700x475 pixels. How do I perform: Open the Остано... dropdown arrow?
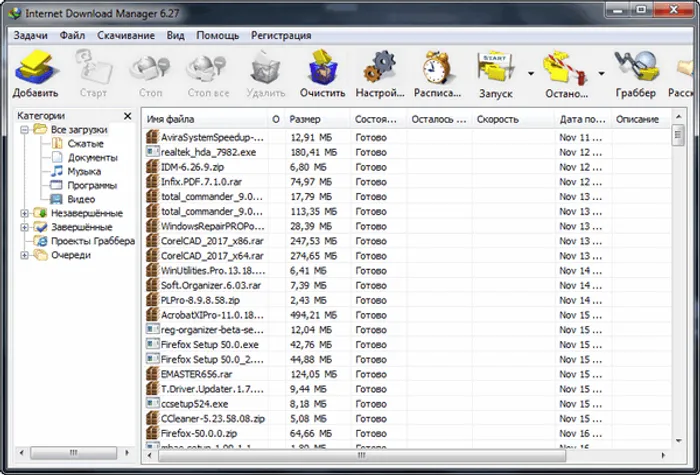point(601,74)
